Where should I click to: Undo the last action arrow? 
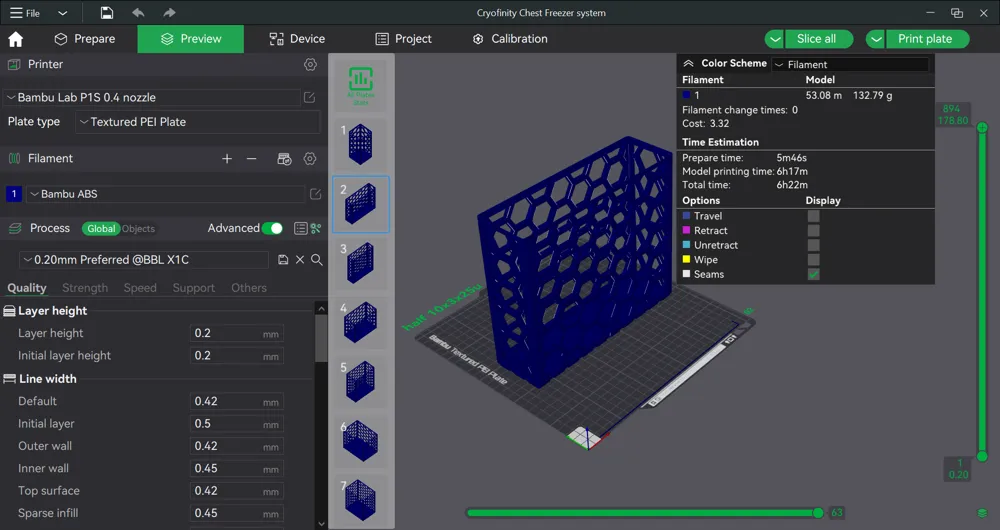point(138,13)
